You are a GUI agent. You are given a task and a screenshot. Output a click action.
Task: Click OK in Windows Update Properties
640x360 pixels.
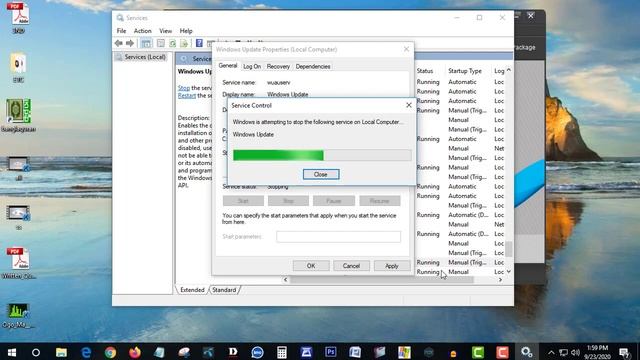(x=311, y=266)
